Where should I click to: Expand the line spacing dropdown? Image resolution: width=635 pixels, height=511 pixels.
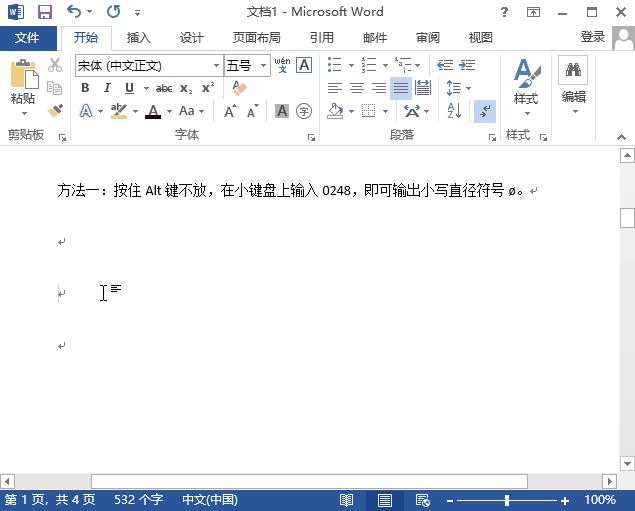point(467,88)
